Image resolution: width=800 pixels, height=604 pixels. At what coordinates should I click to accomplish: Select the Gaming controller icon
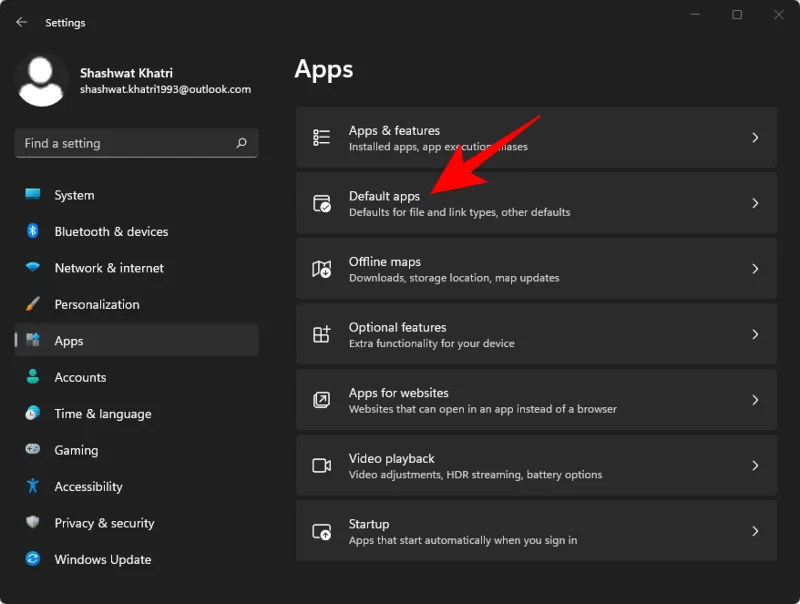31,450
